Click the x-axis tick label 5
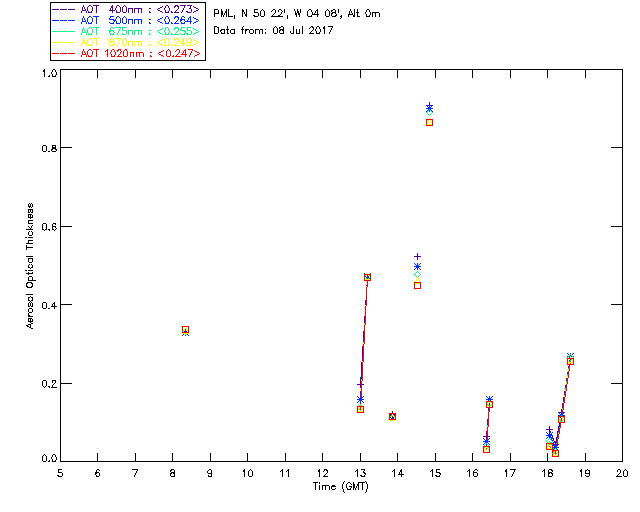The image size is (640, 512). pyautogui.click(x=60, y=473)
